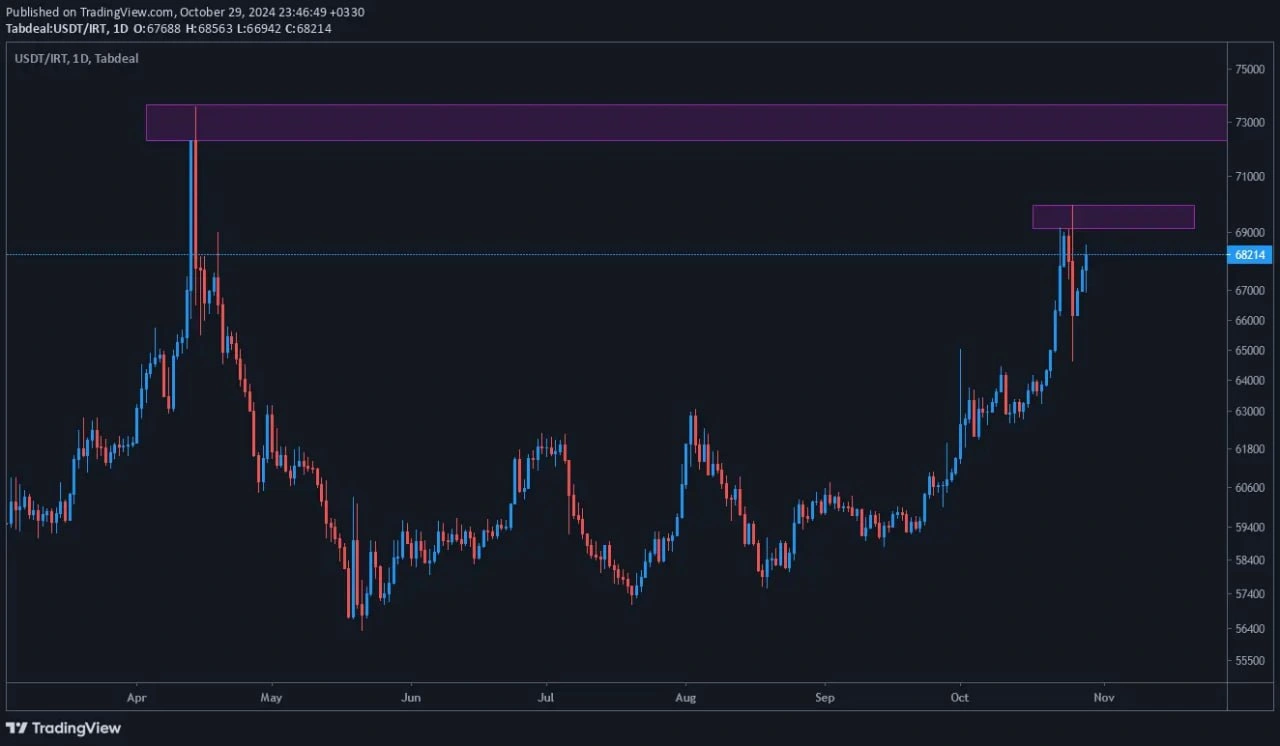Click the 64000 price axis label
1280x746 pixels.
coord(1251,380)
